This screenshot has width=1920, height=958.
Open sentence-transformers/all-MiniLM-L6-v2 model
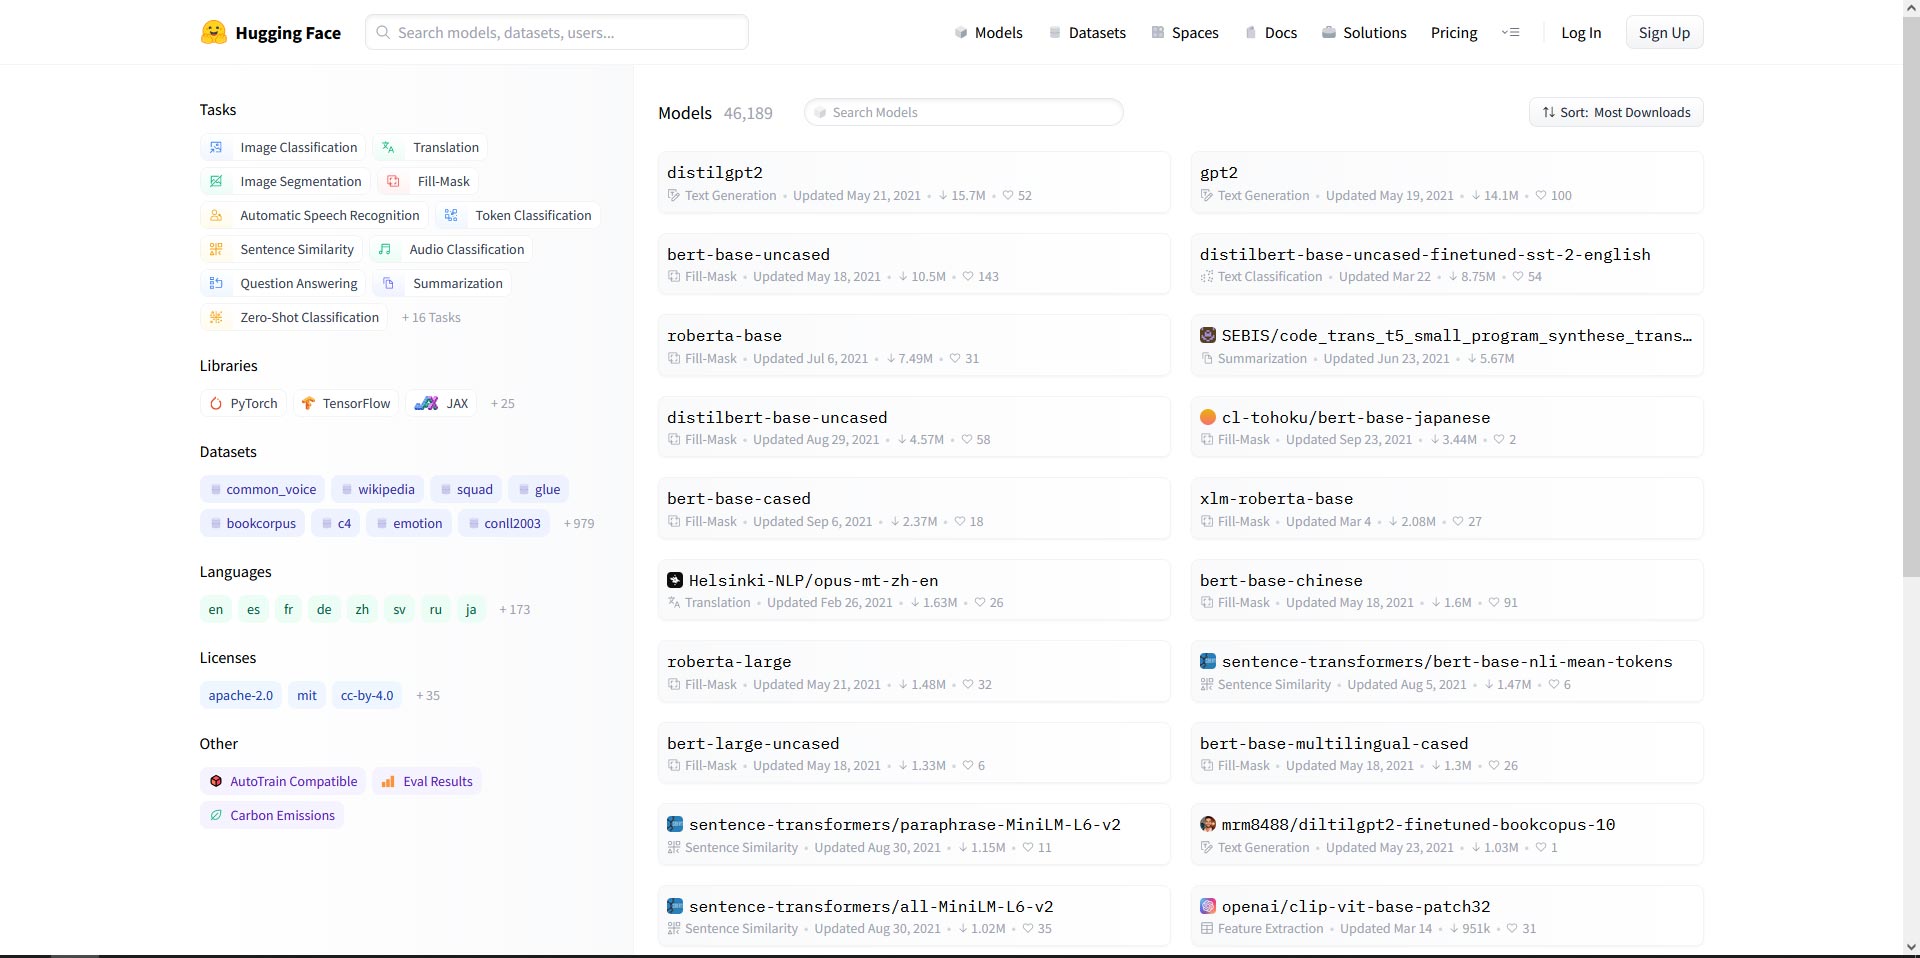point(914,916)
